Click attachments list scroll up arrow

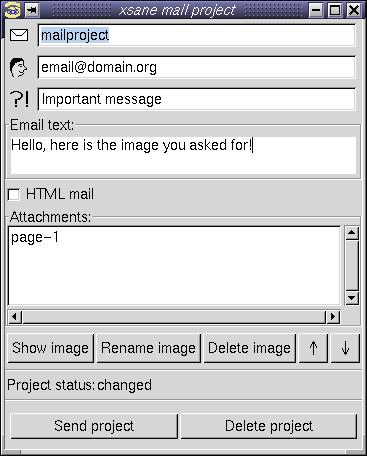[352, 233]
